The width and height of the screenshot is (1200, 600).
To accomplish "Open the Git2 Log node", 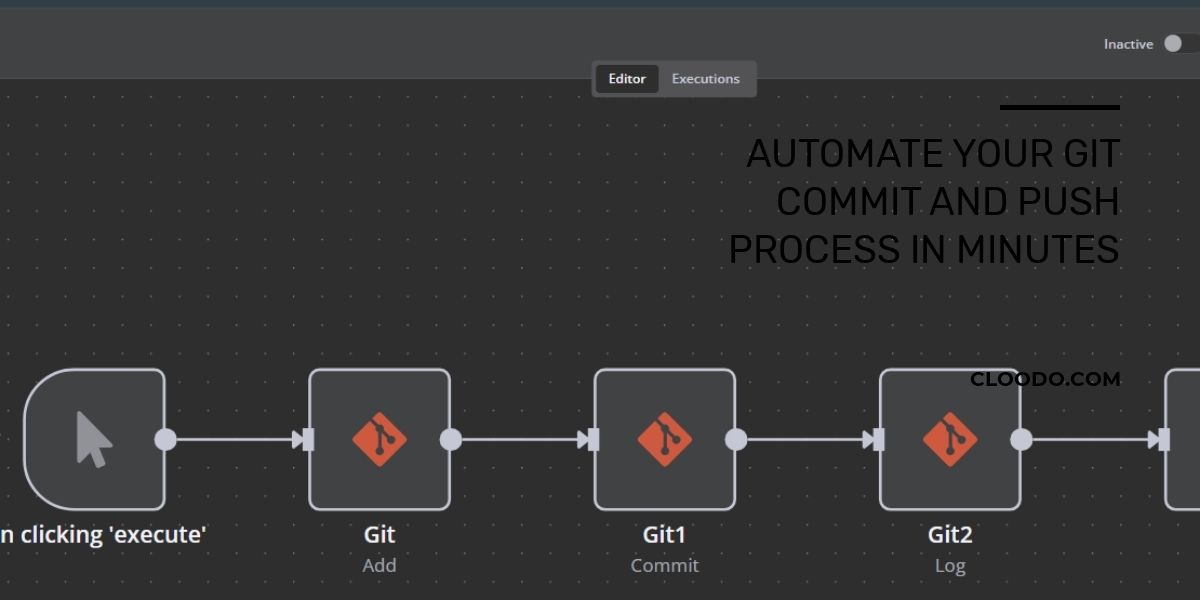I will tap(950, 439).
